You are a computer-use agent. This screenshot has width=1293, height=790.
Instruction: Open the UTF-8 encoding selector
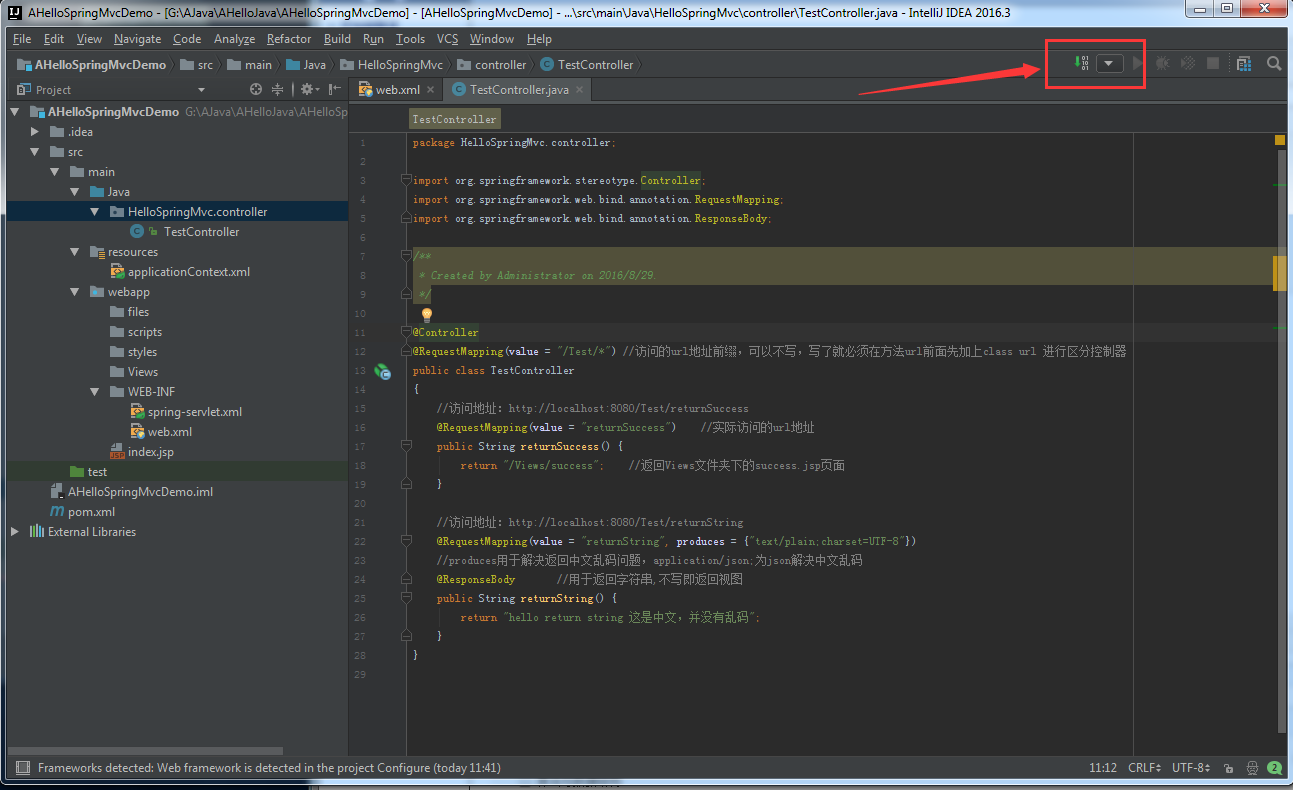[1191, 768]
